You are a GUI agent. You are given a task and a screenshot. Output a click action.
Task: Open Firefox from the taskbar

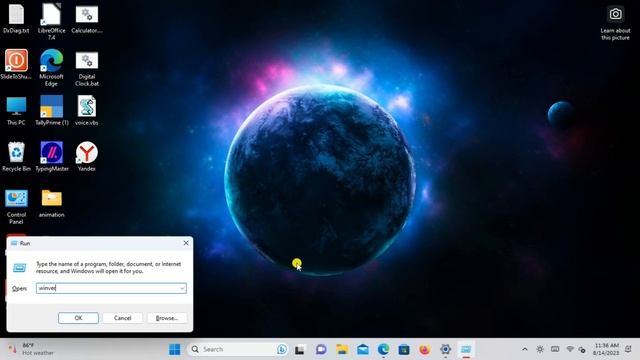[424, 349]
